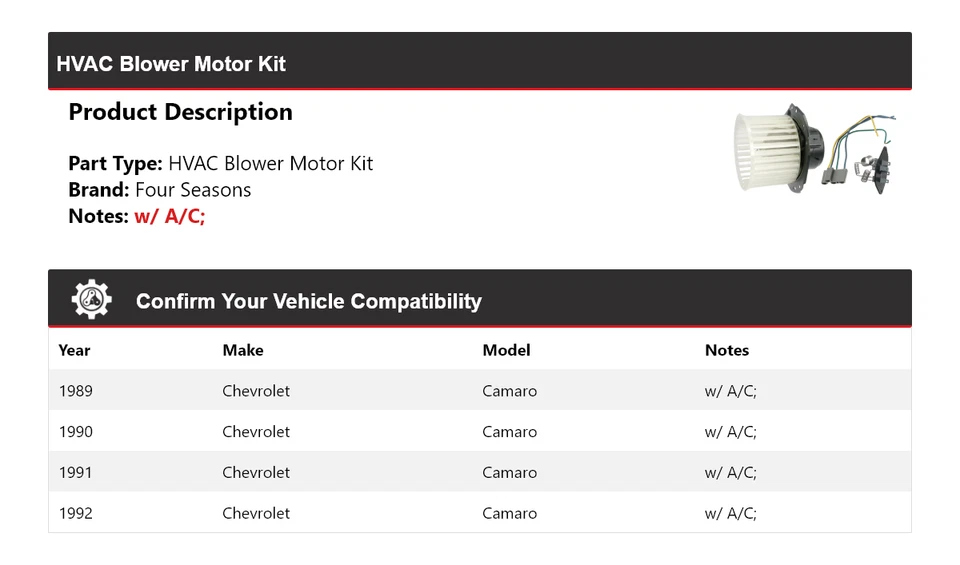Click the Product Description heading
This screenshot has height=565, width=960.
coord(180,112)
